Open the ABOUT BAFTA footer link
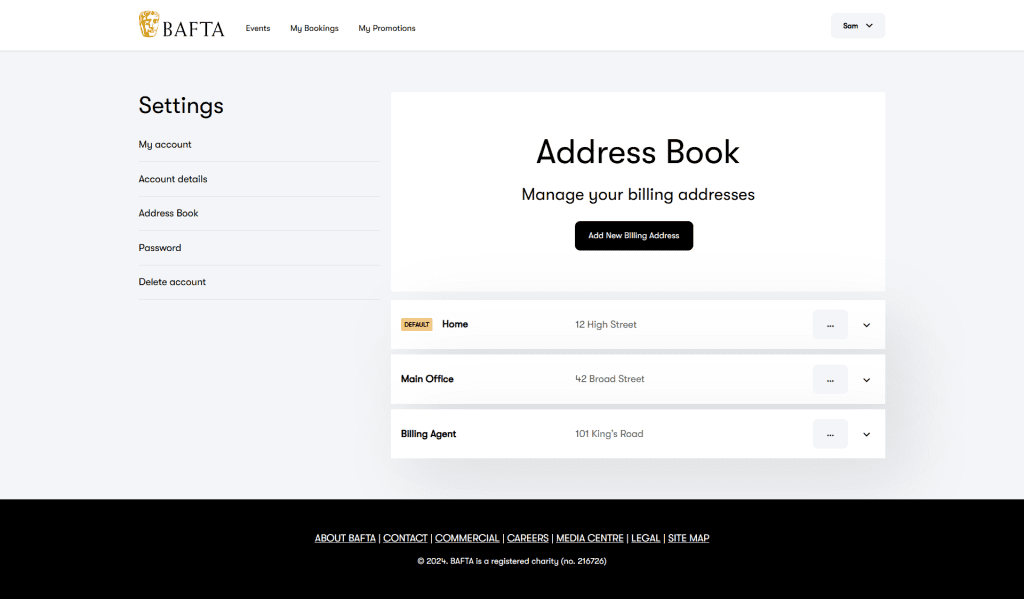The height and width of the screenshot is (599, 1024). click(345, 538)
